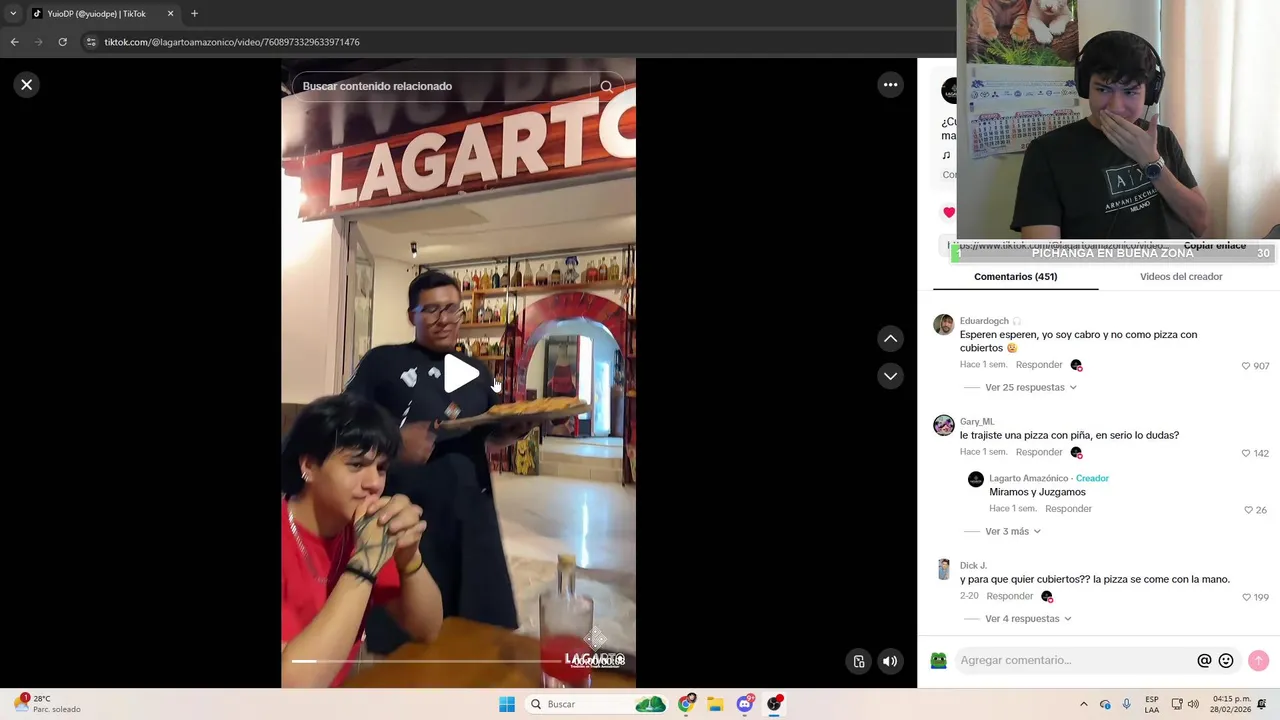
Task: Open File Explorer from the taskbar
Action: 715,704
